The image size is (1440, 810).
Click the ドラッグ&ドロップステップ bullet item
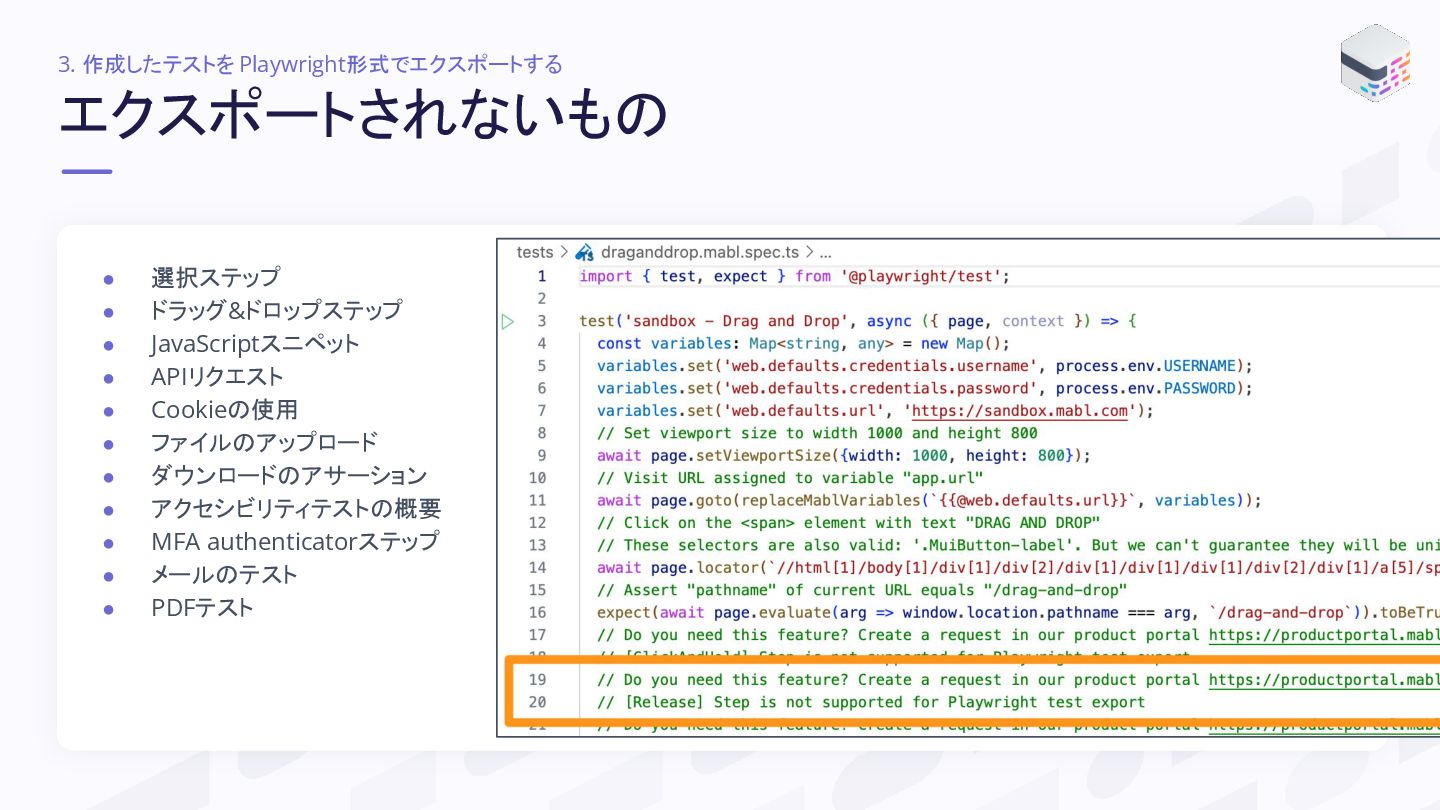tap(276, 310)
